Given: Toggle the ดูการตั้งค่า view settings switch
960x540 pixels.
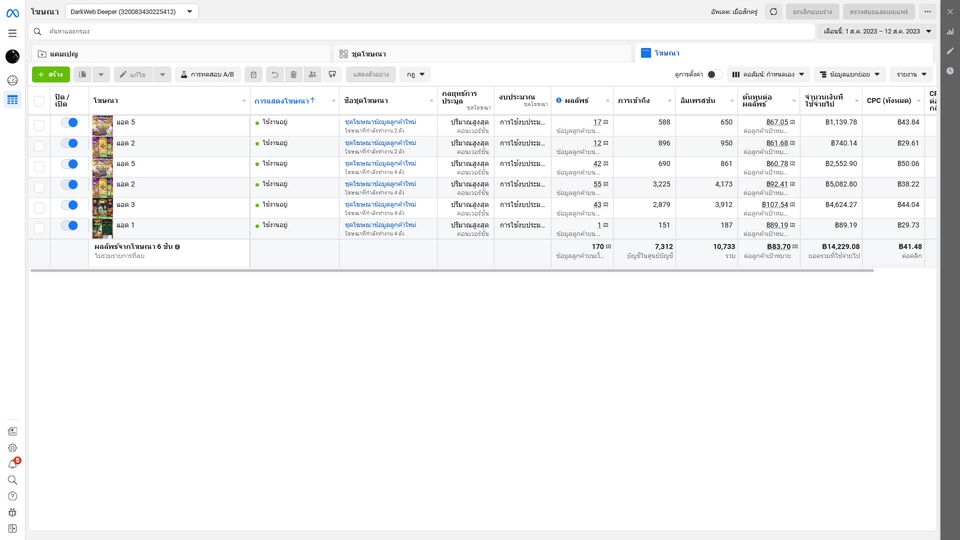Looking at the screenshot, I should (714, 74).
